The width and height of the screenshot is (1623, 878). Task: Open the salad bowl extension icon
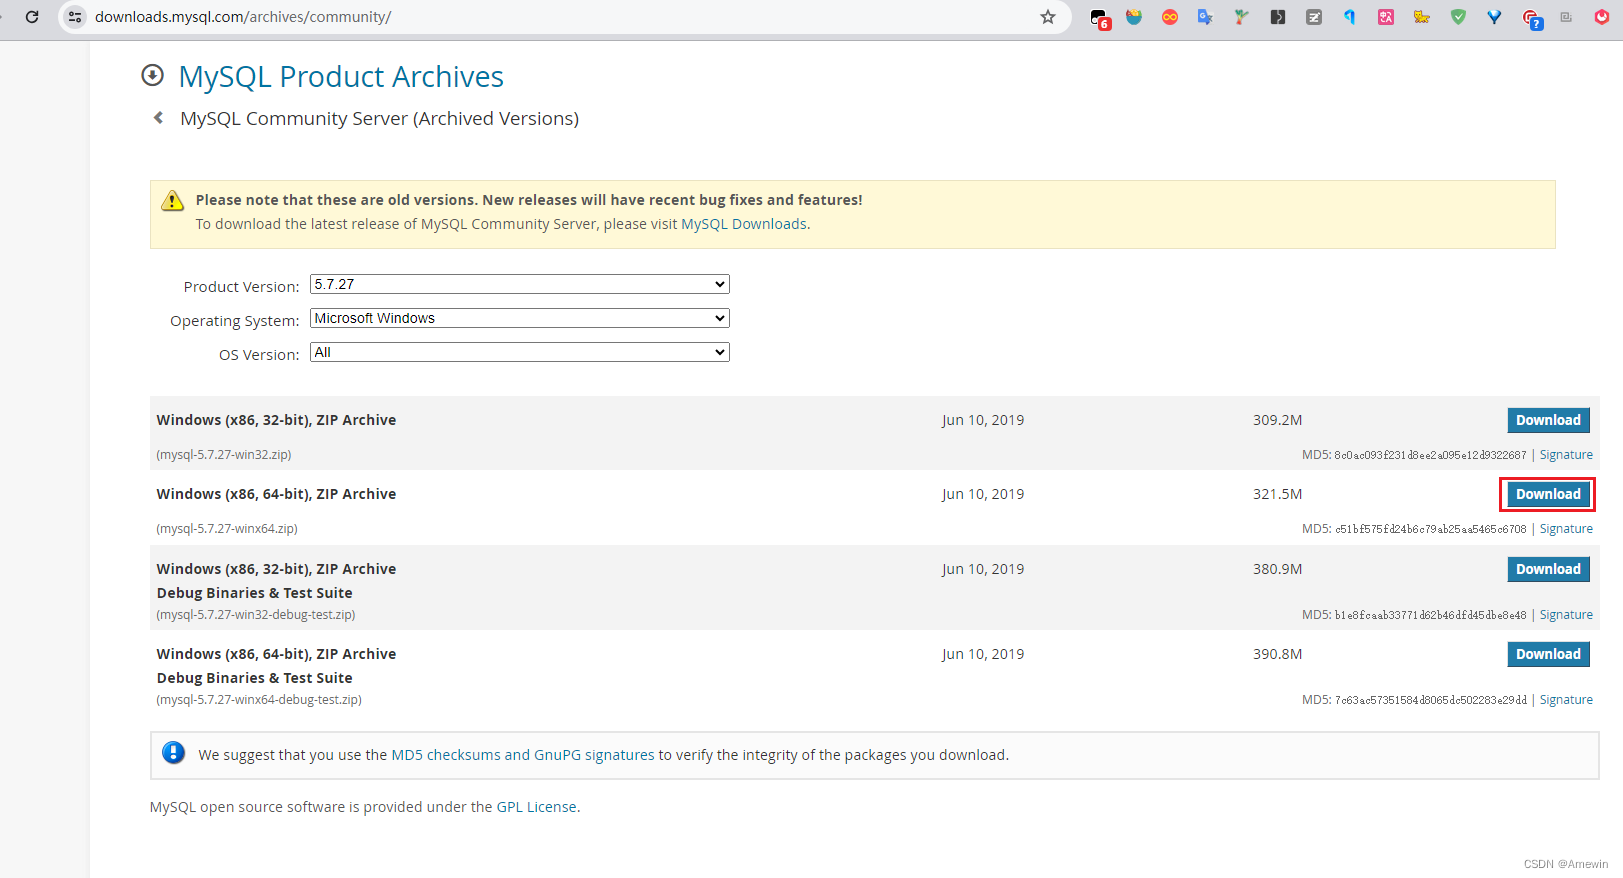click(1134, 17)
